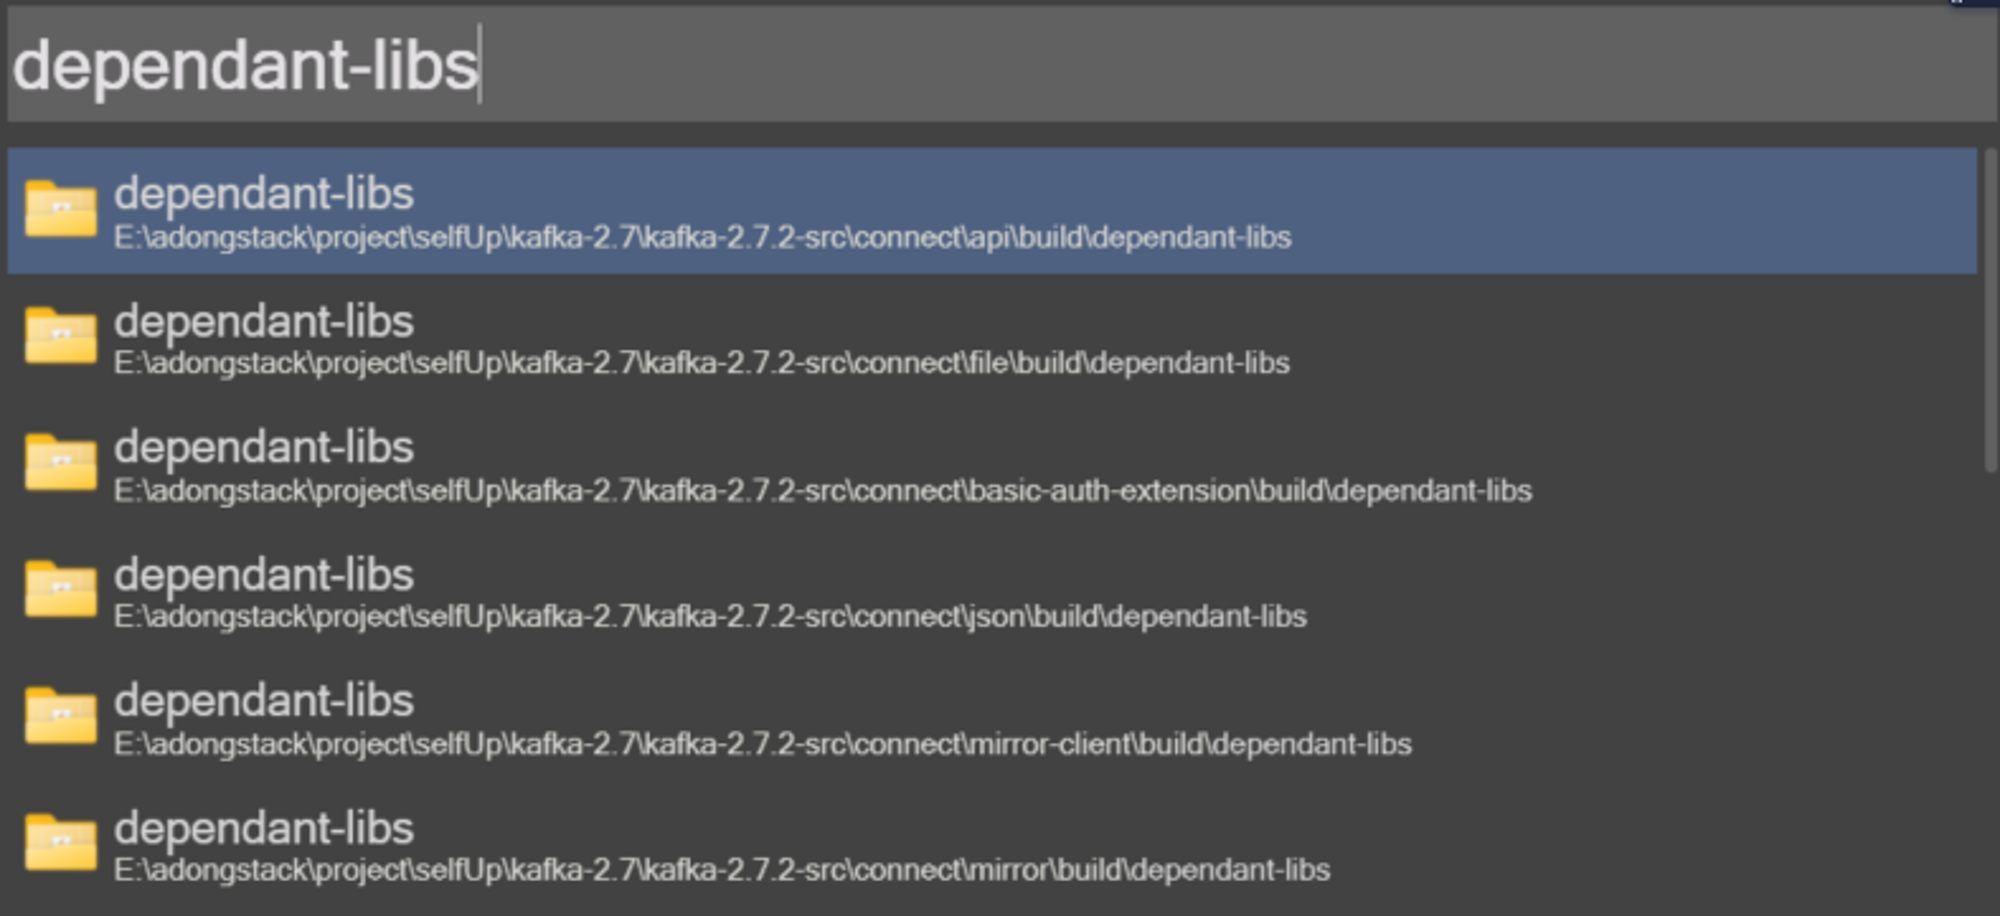Image resolution: width=2000 pixels, height=916 pixels.
Task: Click folder icon of connect\api result
Action: click(x=61, y=209)
